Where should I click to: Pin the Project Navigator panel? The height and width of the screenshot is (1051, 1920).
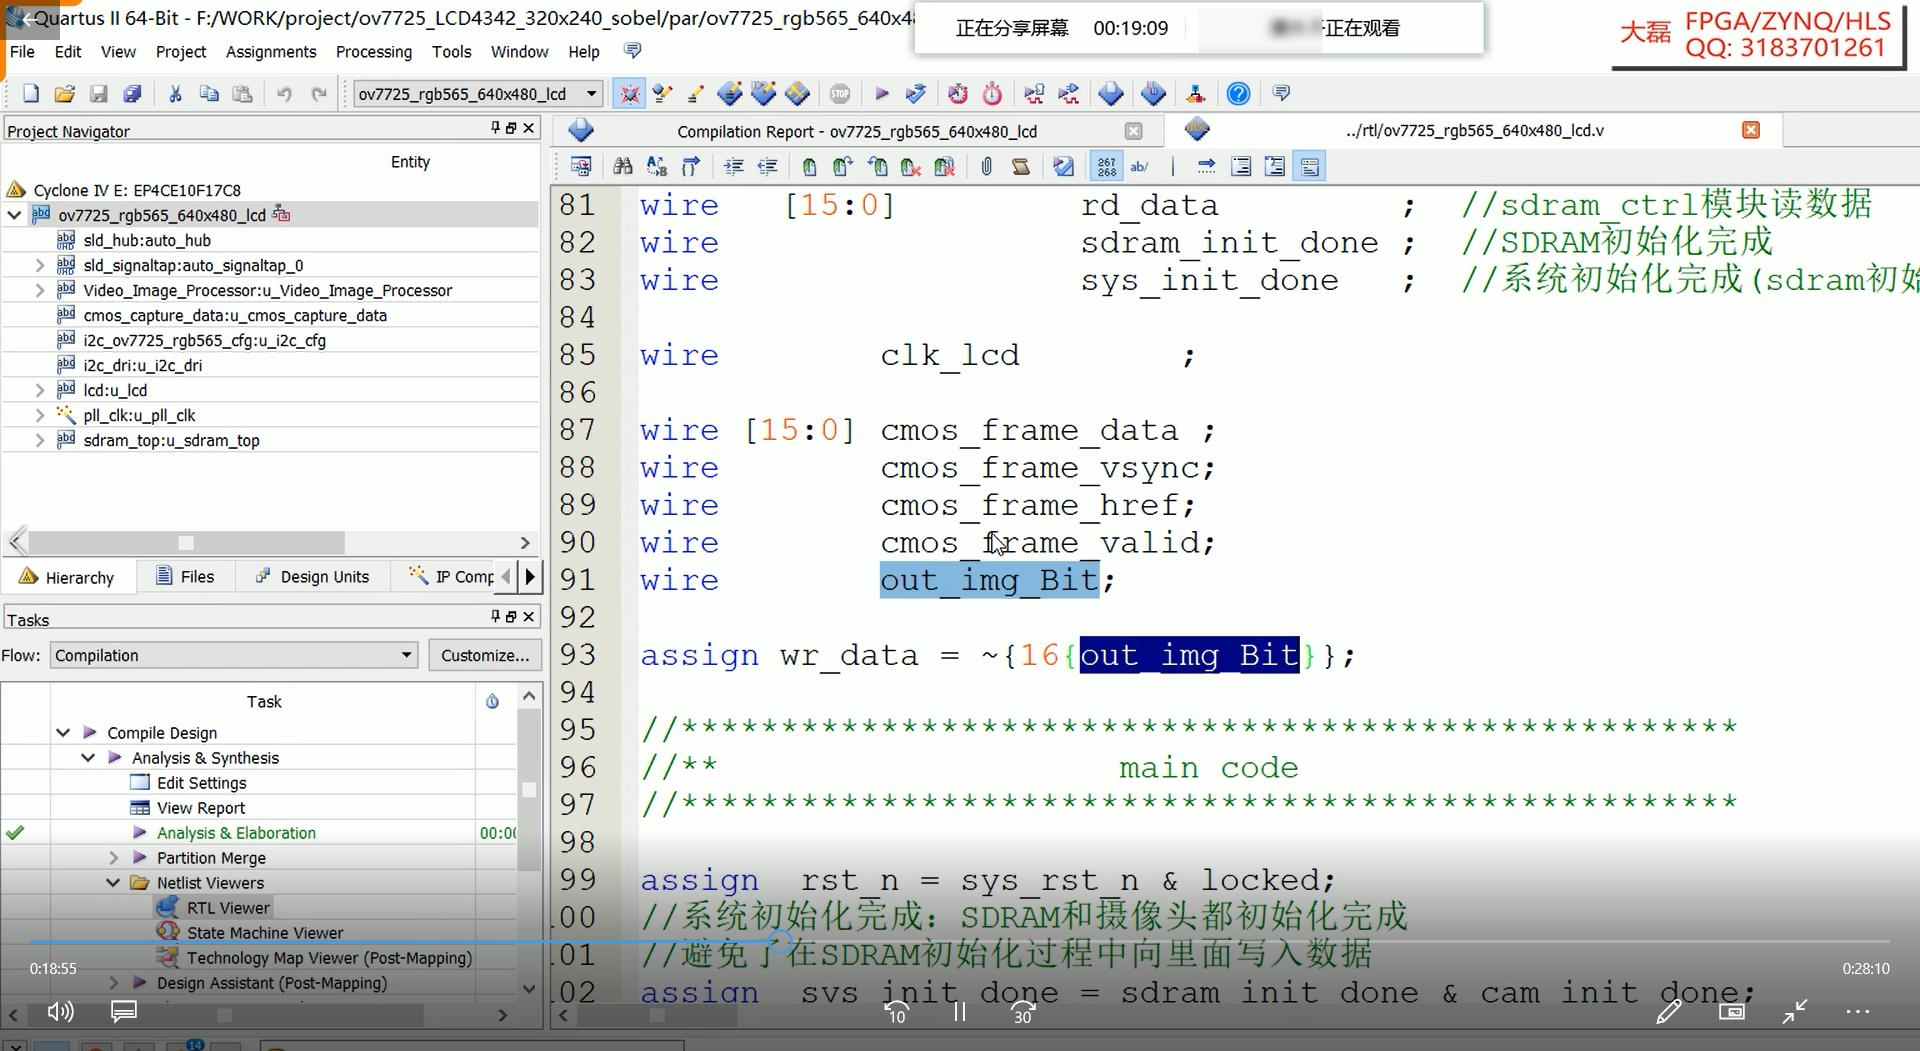[x=495, y=128]
